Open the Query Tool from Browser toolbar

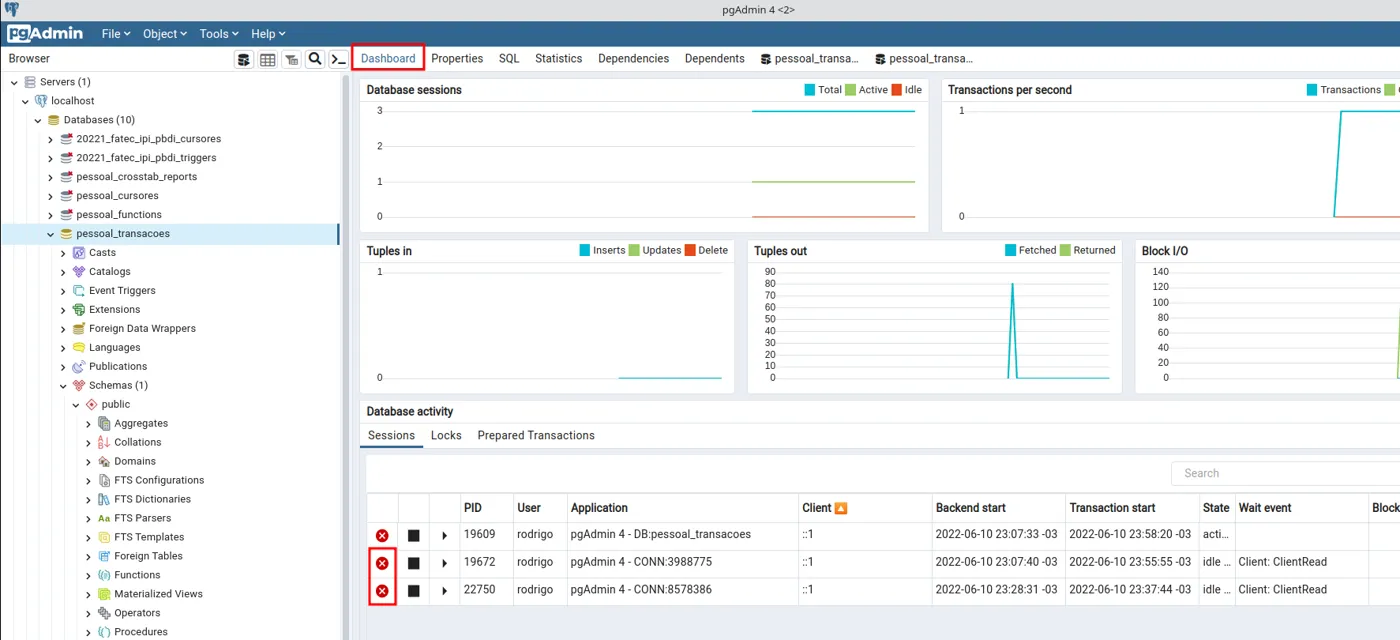pos(244,59)
